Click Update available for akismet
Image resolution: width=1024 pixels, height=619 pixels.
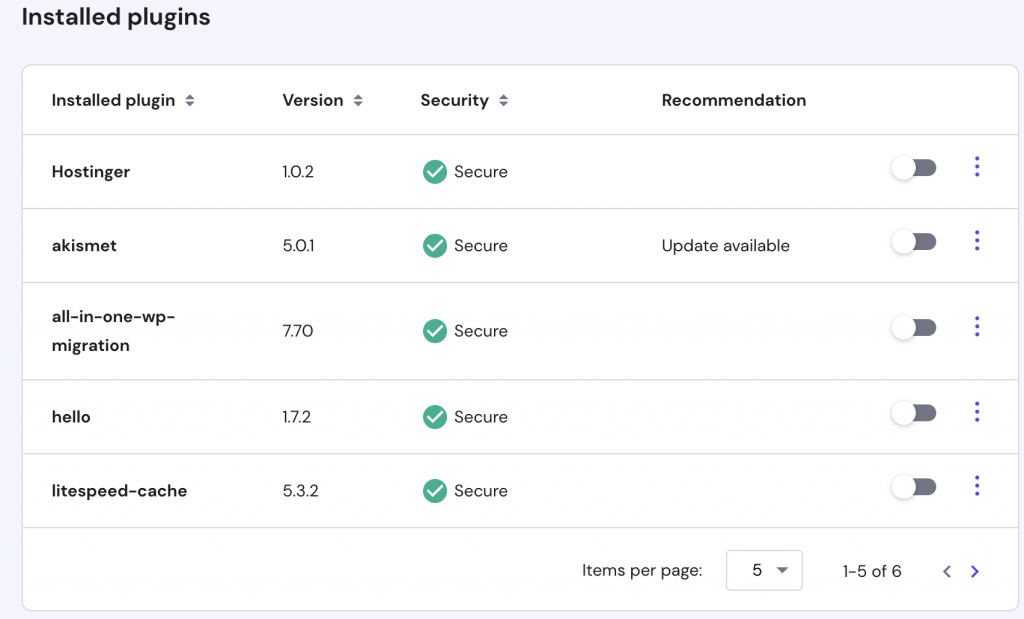tap(725, 246)
